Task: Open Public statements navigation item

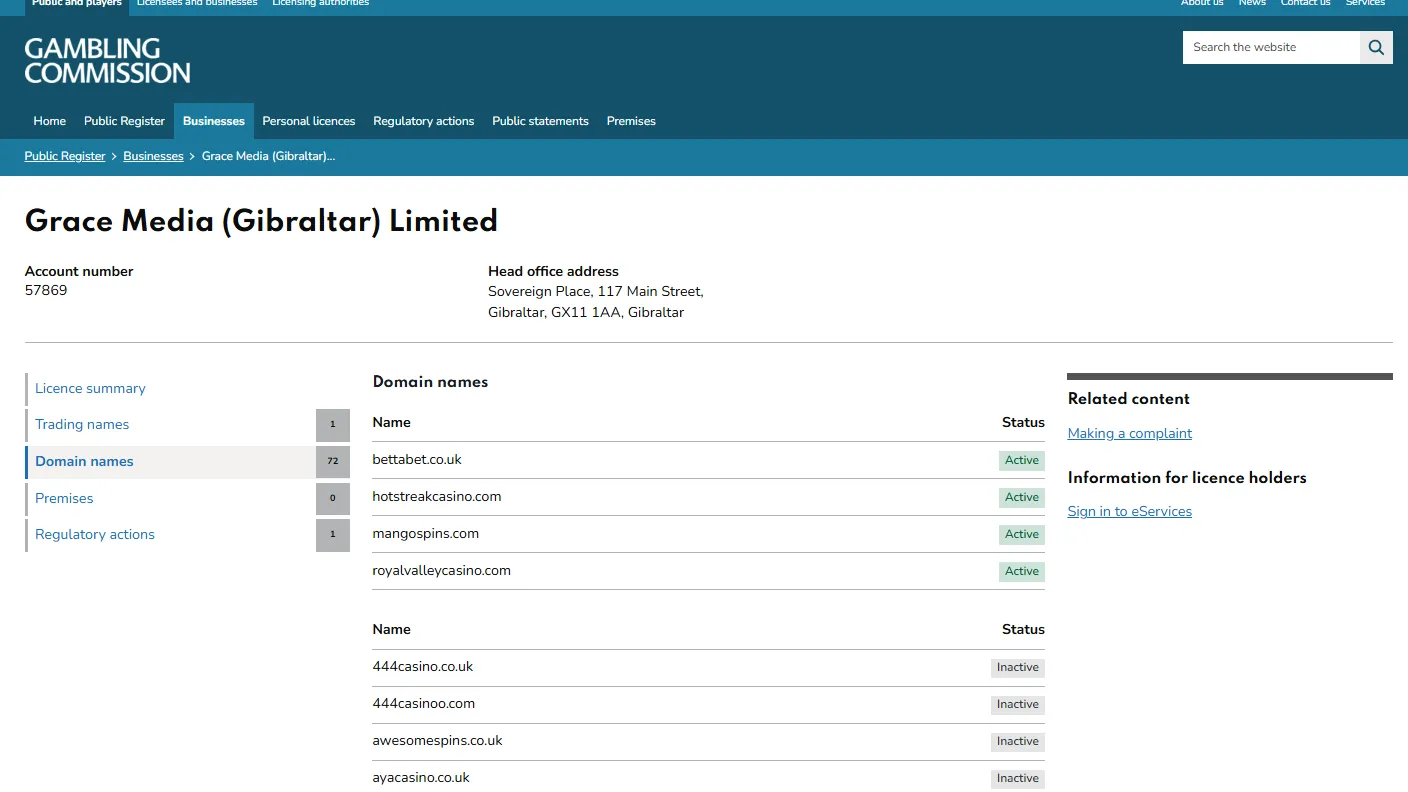Action: click(x=540, y=121)
